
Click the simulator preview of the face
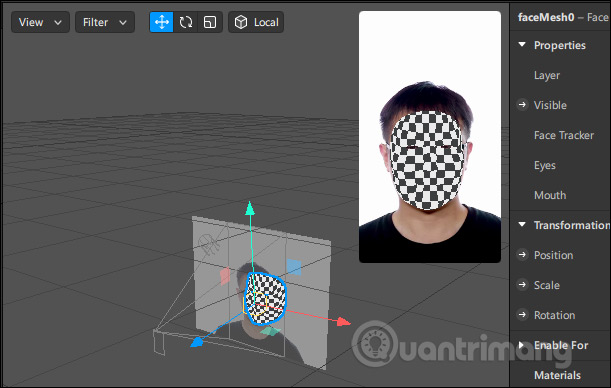tap(430, 137)
